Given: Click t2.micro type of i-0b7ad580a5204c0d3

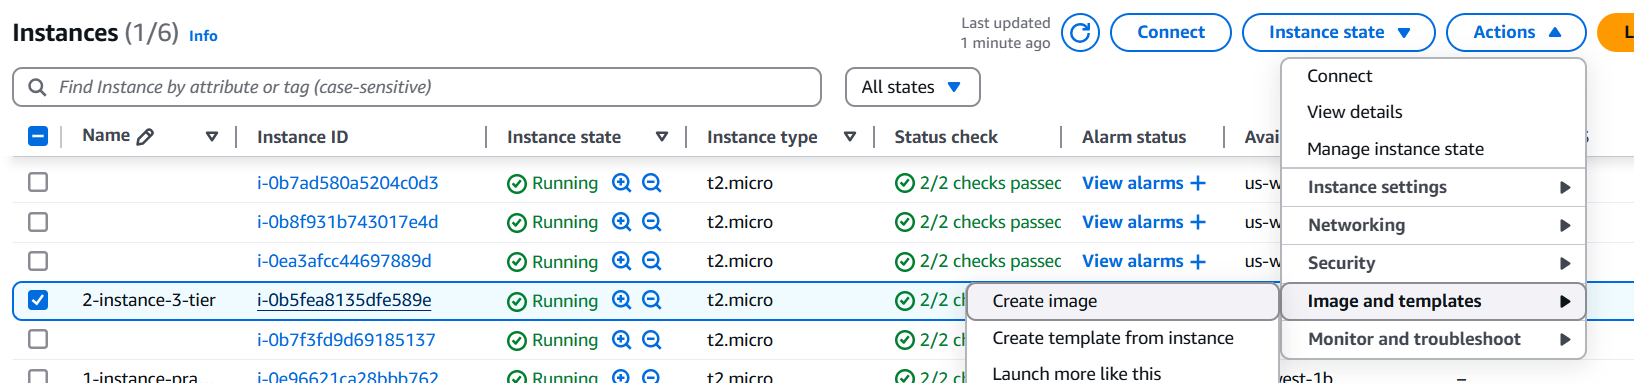Looking at the screenshot, I should 740,183.
